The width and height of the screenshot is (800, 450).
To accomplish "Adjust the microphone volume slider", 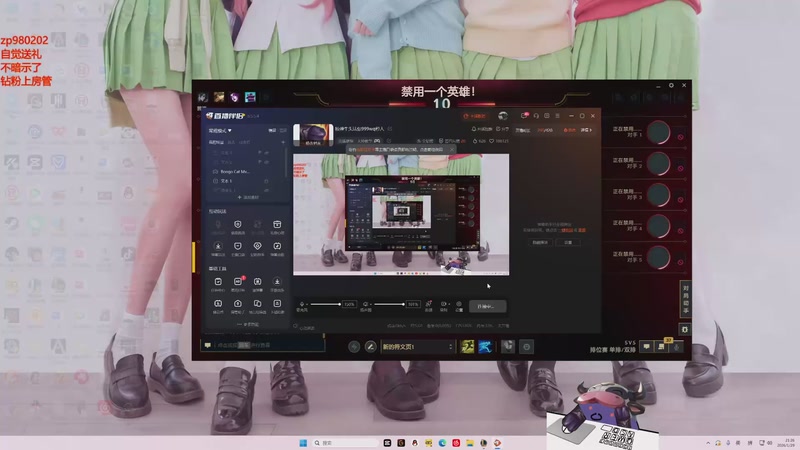I will pos(326,305).
